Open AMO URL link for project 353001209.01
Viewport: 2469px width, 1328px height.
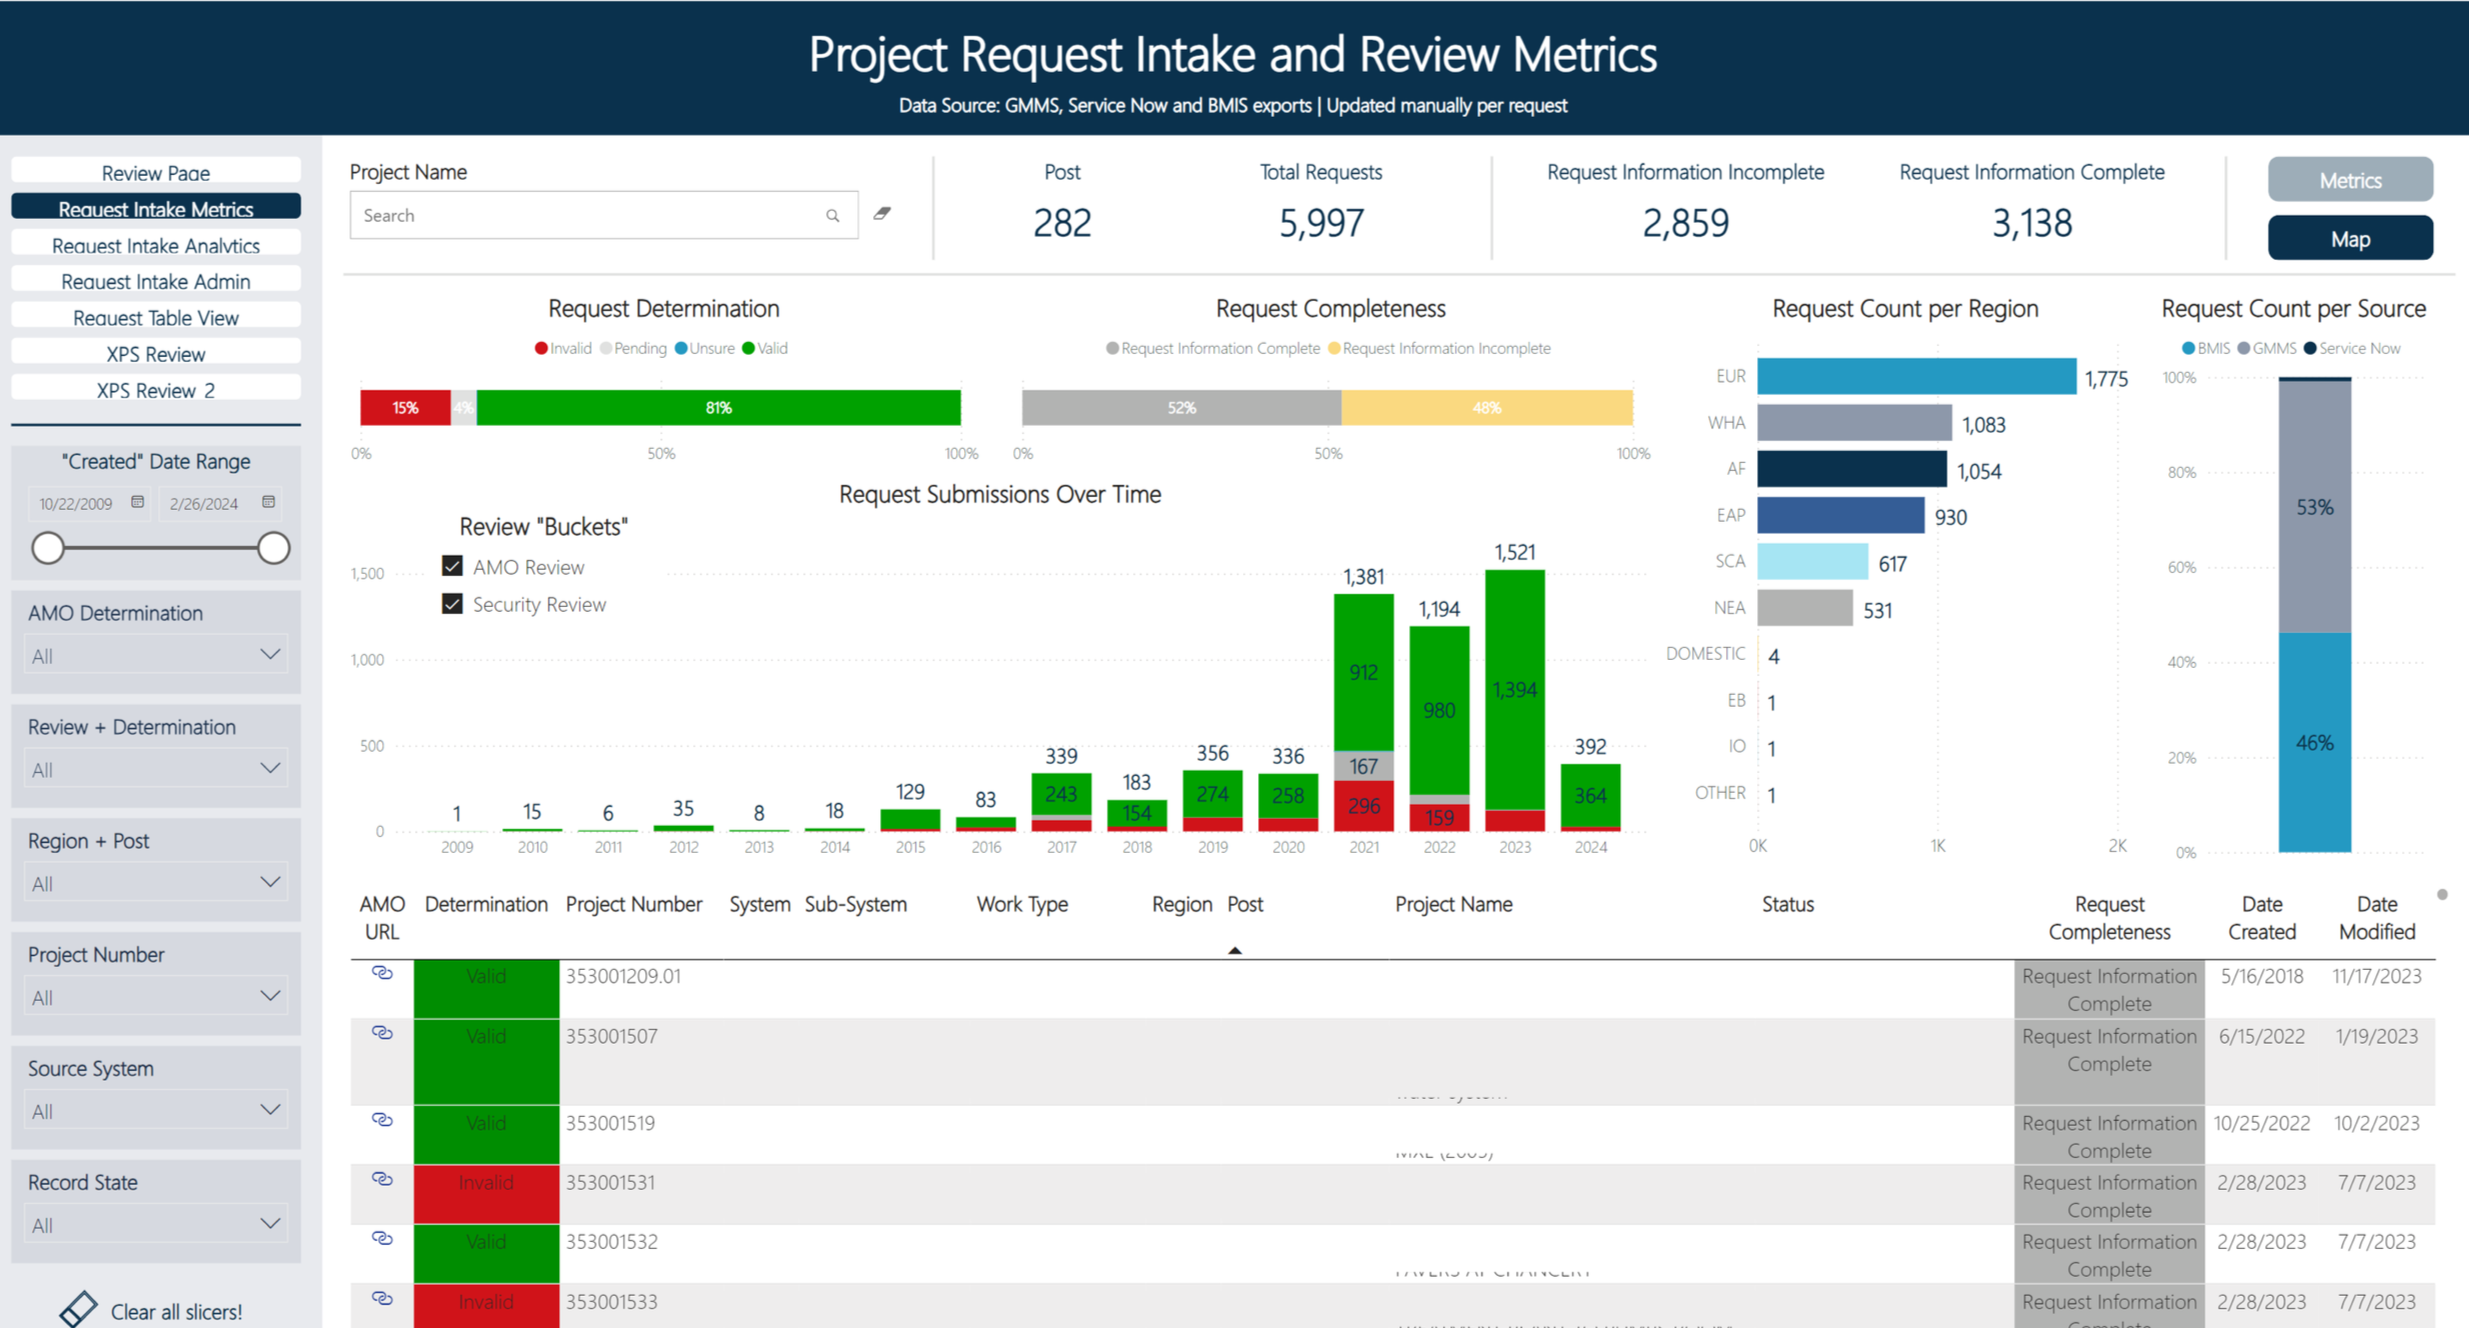click(382, 973)
